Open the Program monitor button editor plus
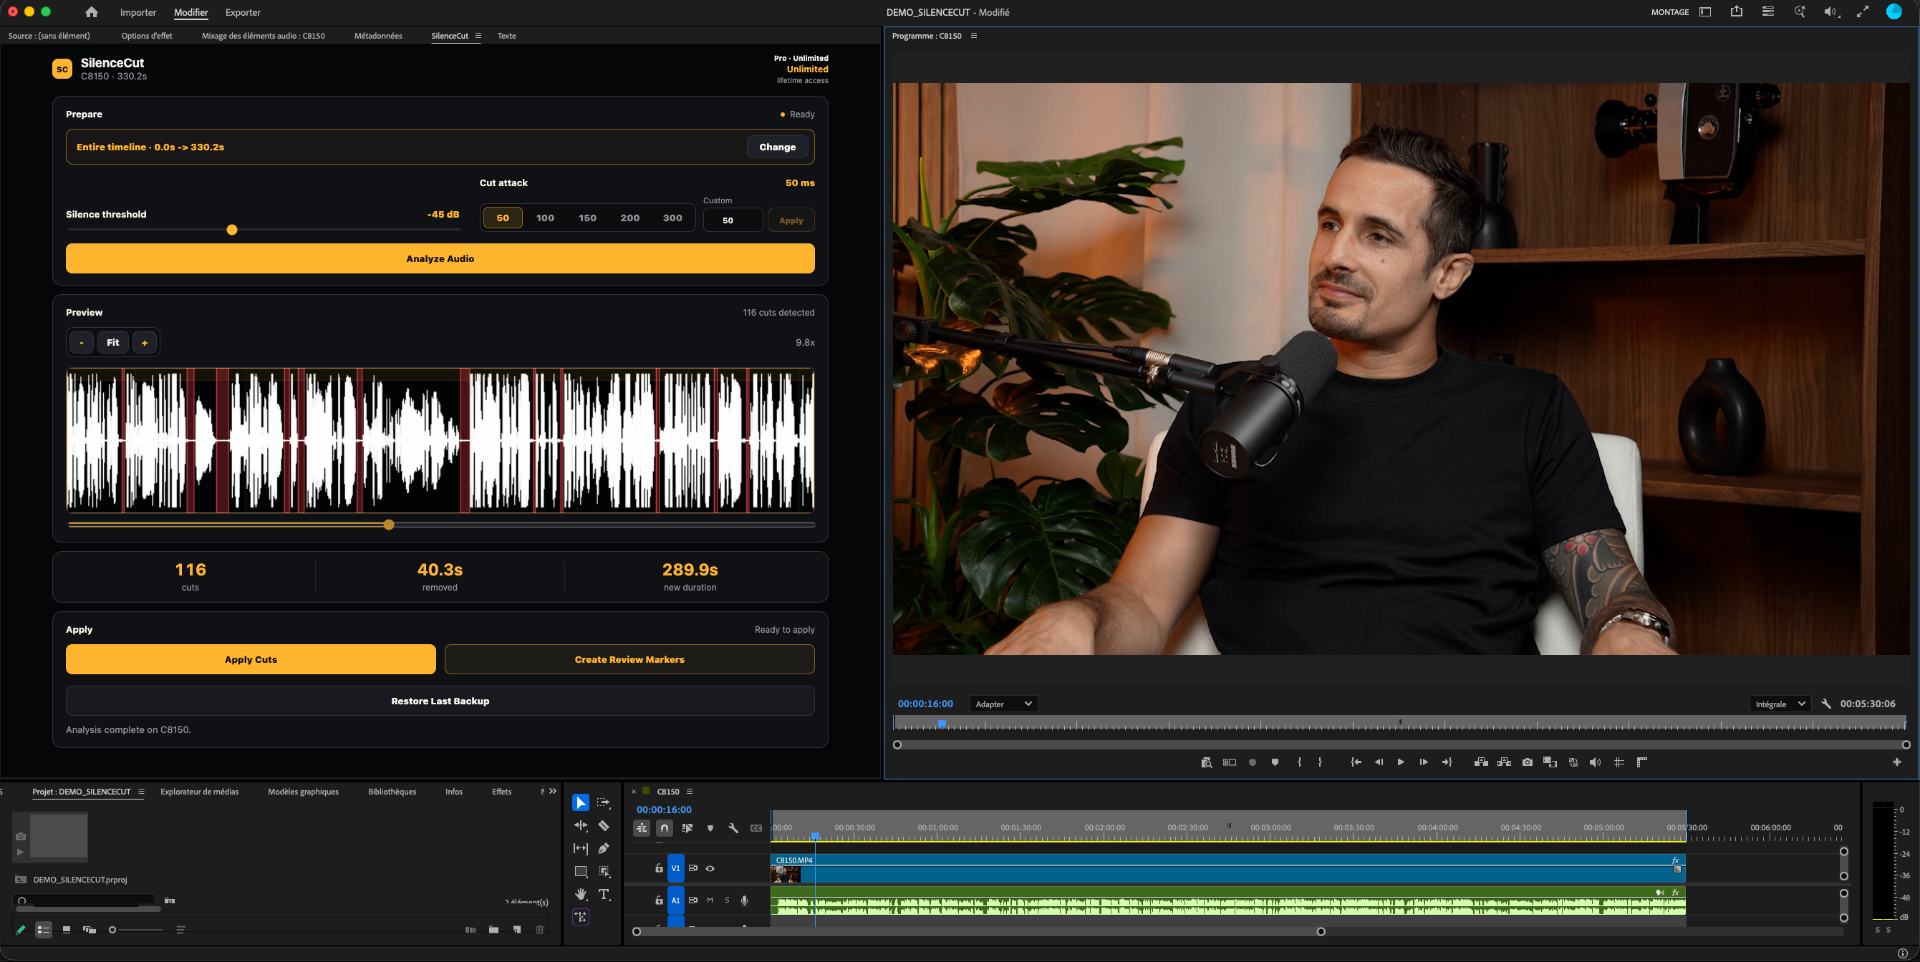Viewport: 1920px width, 962px height. click(x=1897, y=762)
